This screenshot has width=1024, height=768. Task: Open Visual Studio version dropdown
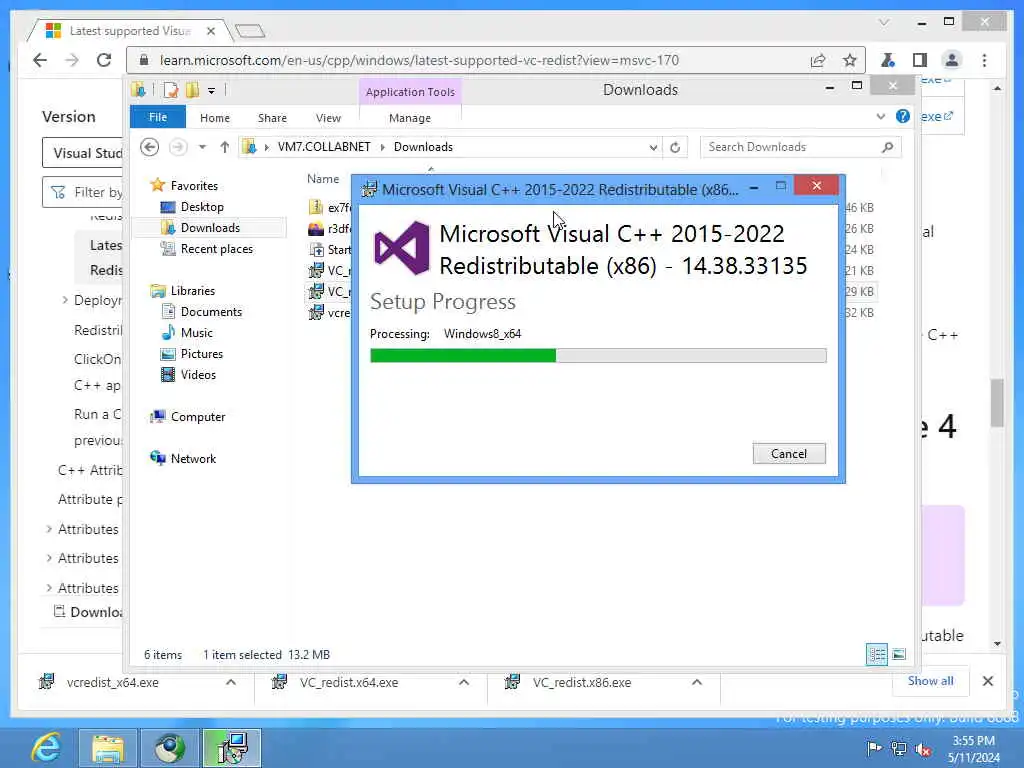coord(82,153)
